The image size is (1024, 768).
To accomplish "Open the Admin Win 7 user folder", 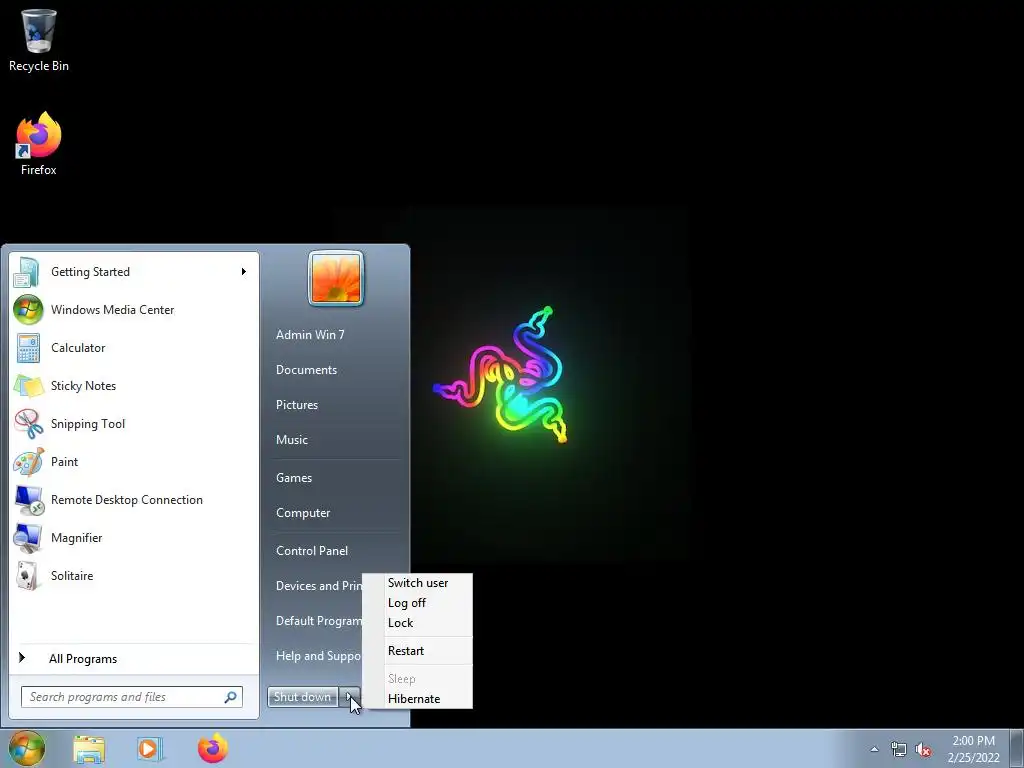I will click(310, 334).
